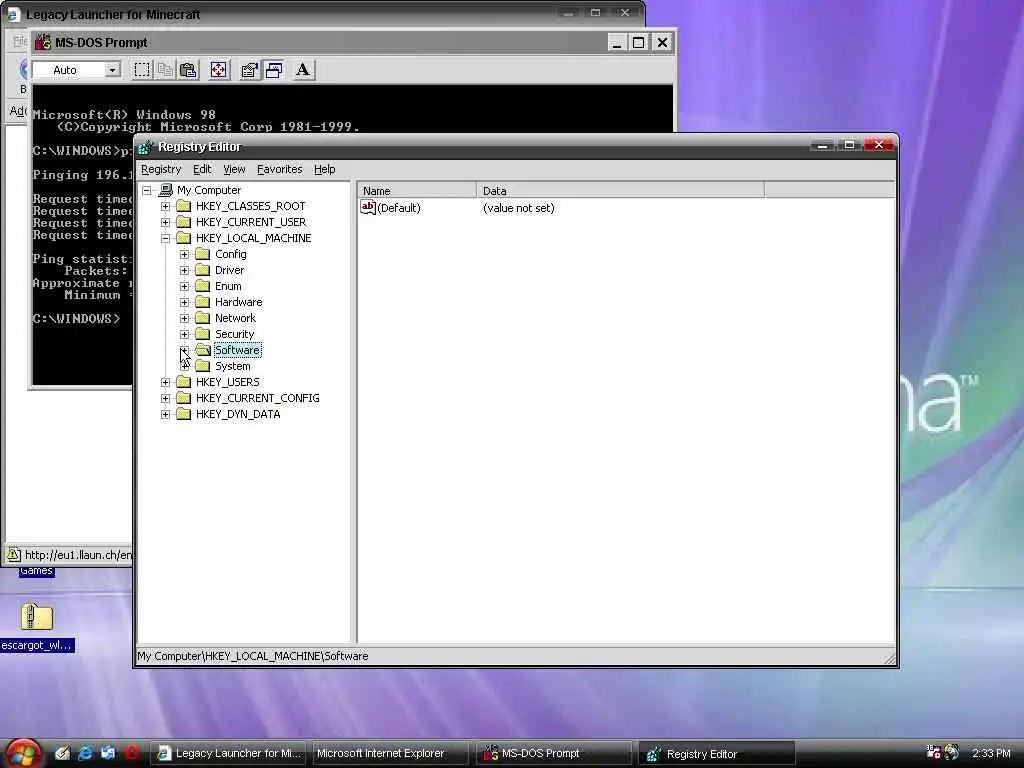Expand the HKEY_USERS key
Image resolution: width=1024 pixels, height=768 pixels.
pos(165,382)
